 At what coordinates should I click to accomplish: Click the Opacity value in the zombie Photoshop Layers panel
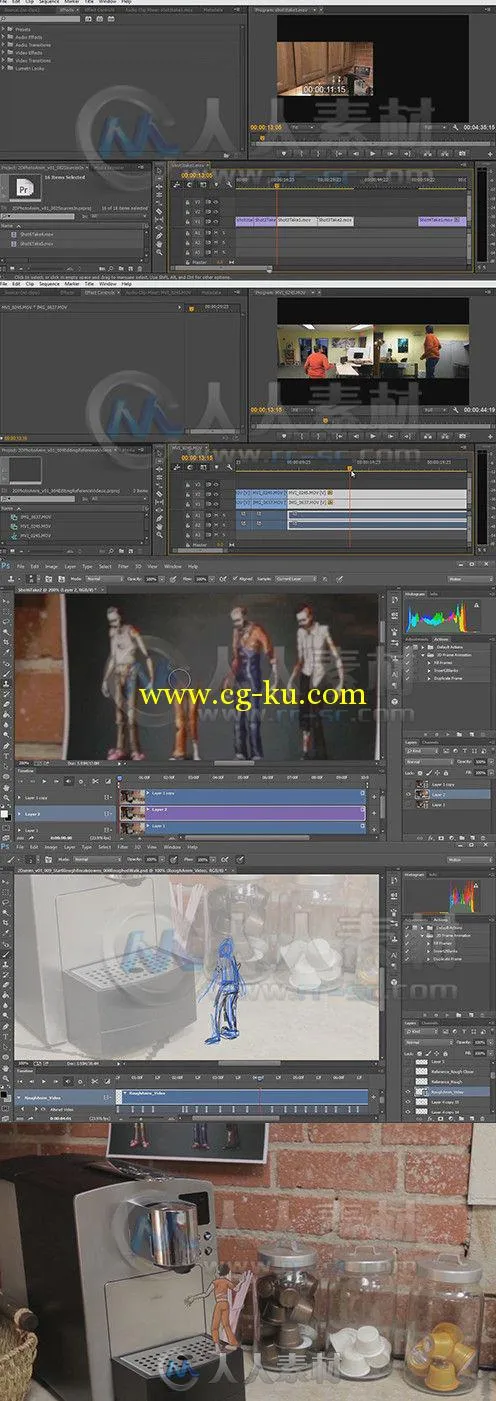[x=480, y=762]
